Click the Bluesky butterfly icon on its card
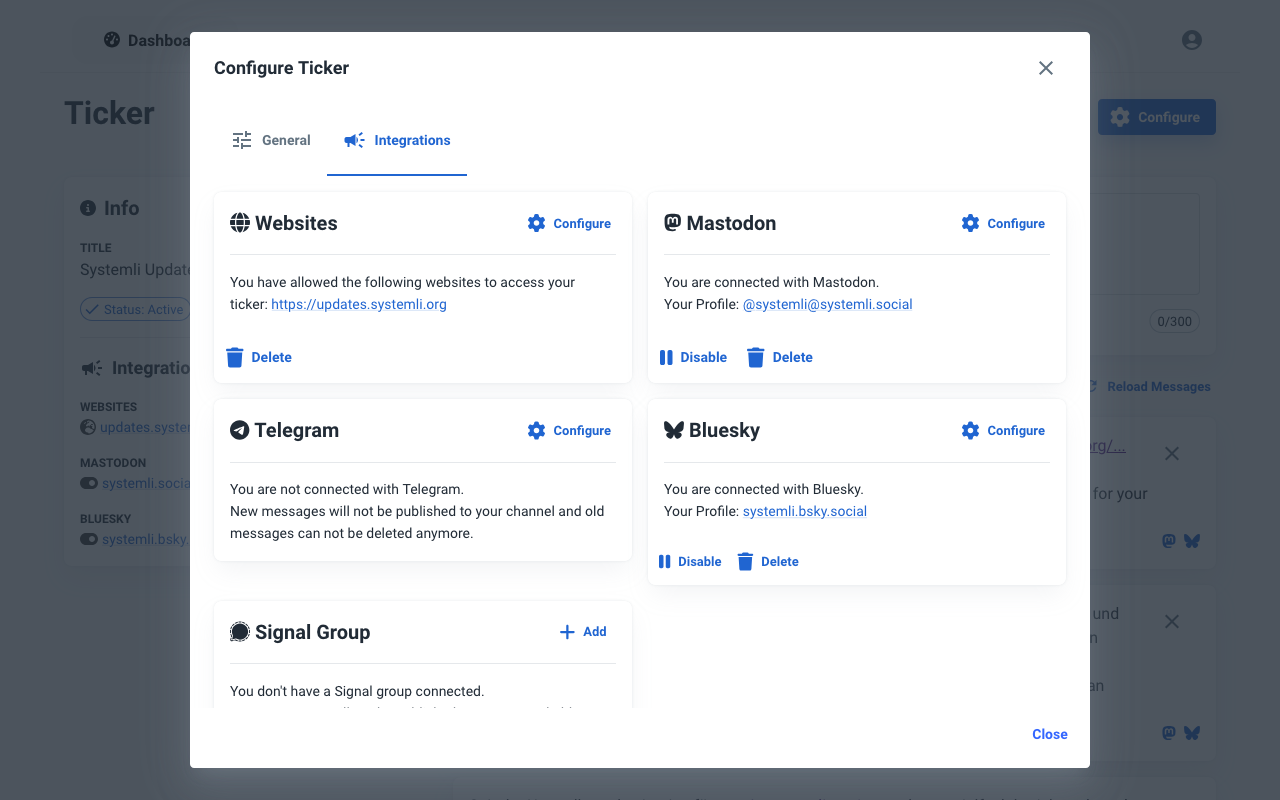 coord(674,430)
